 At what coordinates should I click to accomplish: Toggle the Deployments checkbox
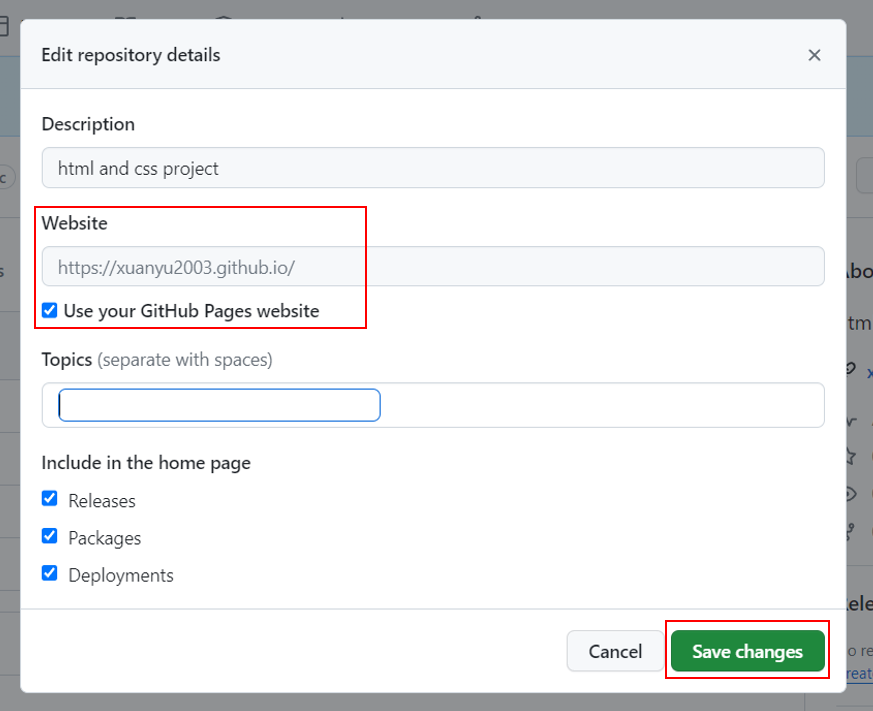point(50,573)
